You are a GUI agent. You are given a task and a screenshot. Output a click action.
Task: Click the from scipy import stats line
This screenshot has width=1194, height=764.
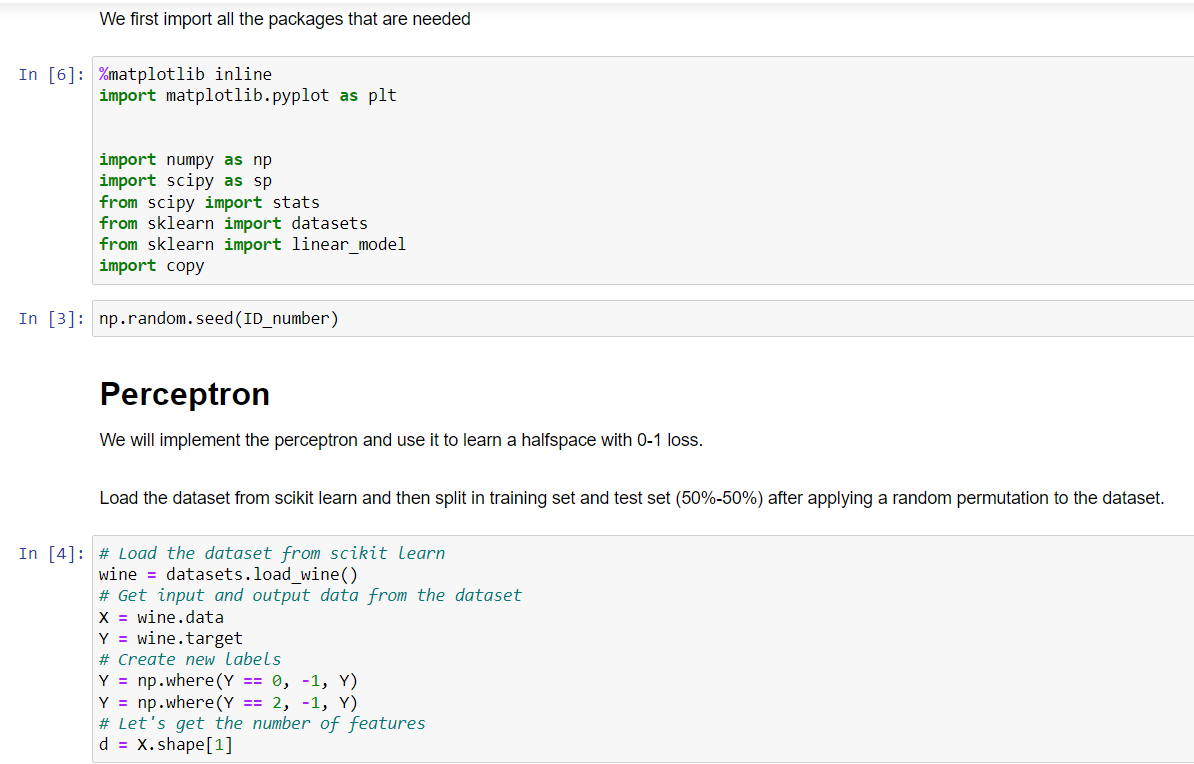tap(208, 201)
